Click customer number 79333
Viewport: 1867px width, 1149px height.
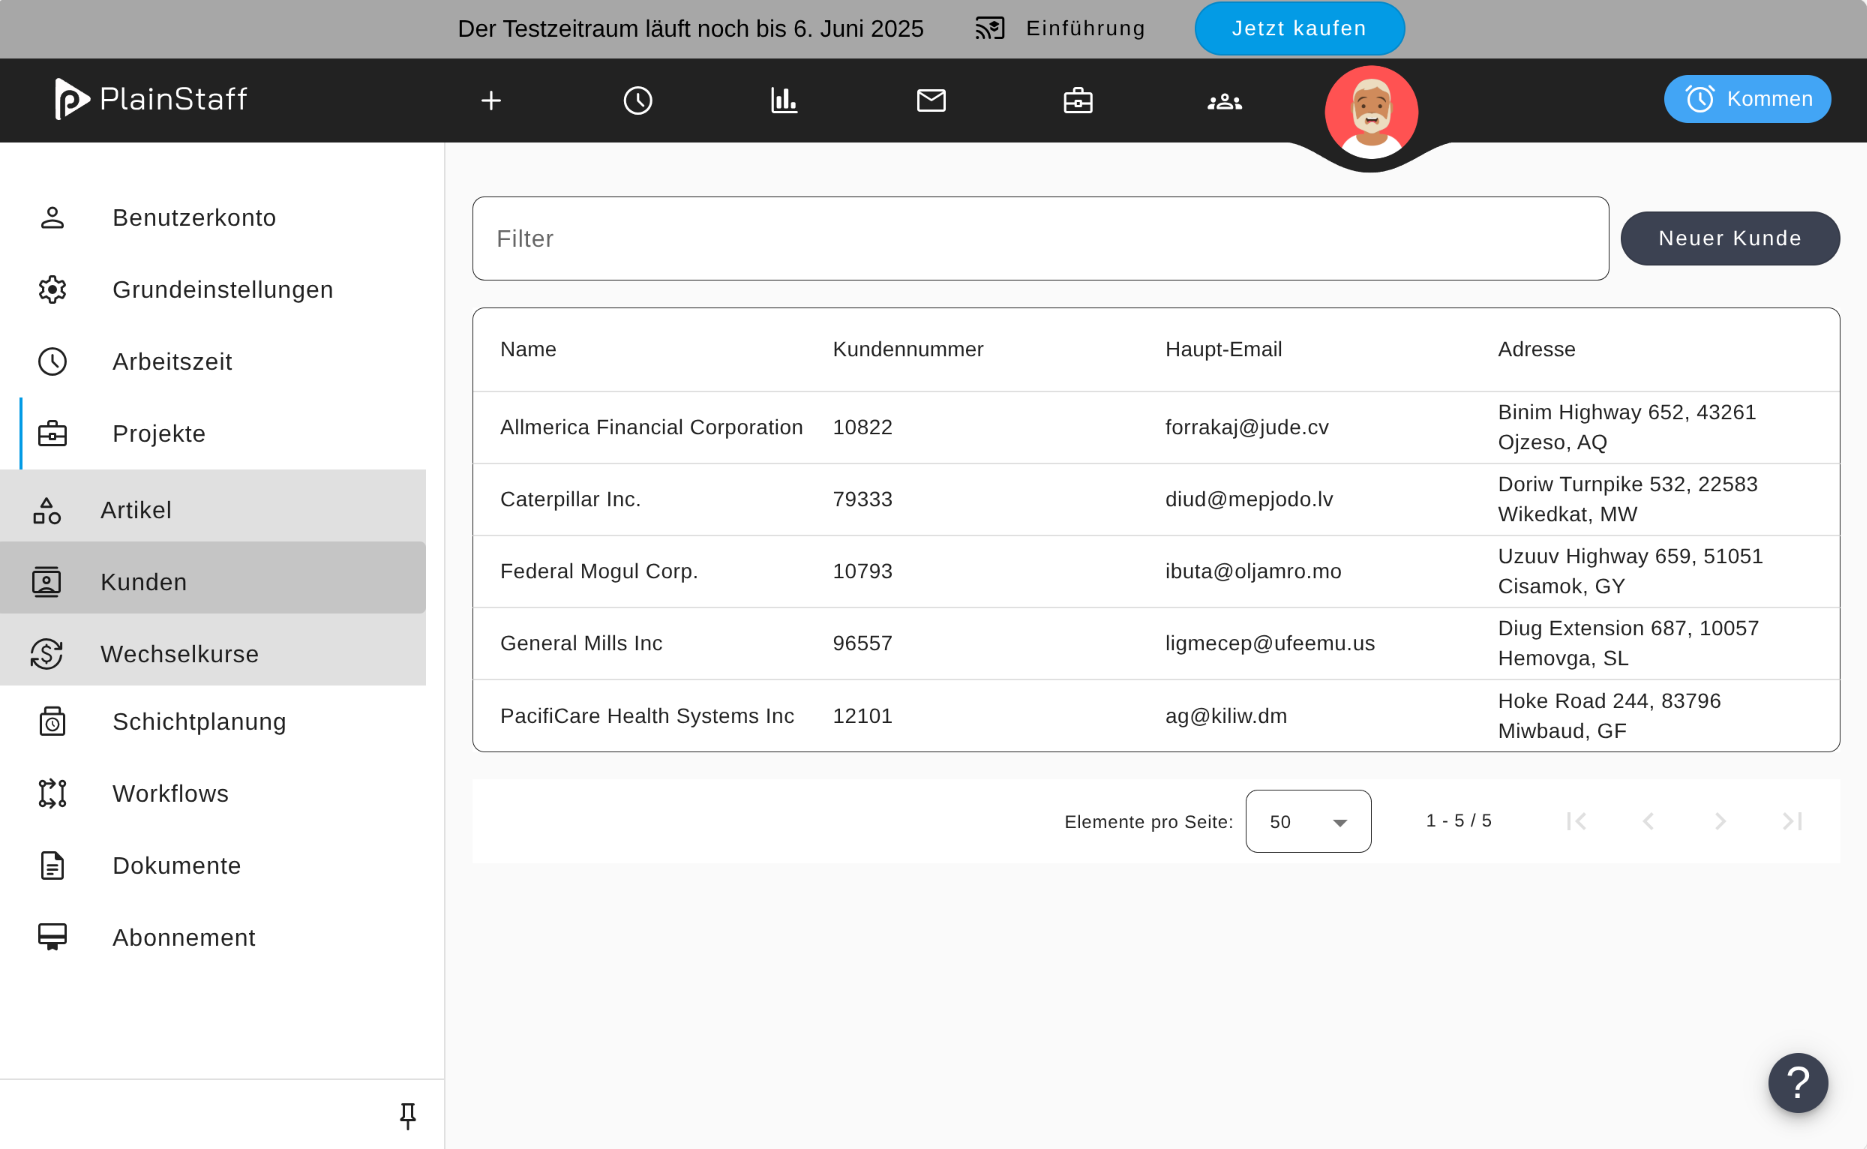pos(862,499)
